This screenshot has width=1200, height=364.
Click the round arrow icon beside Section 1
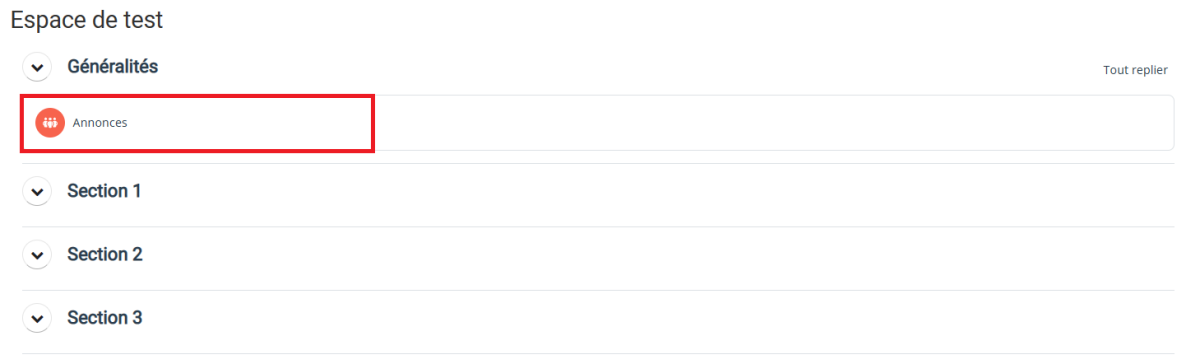tap(37, 191)
